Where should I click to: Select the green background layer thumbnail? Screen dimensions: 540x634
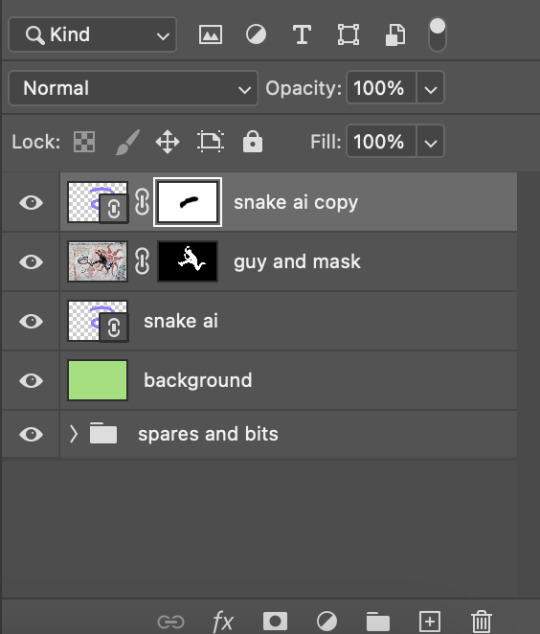pos(97,380)
